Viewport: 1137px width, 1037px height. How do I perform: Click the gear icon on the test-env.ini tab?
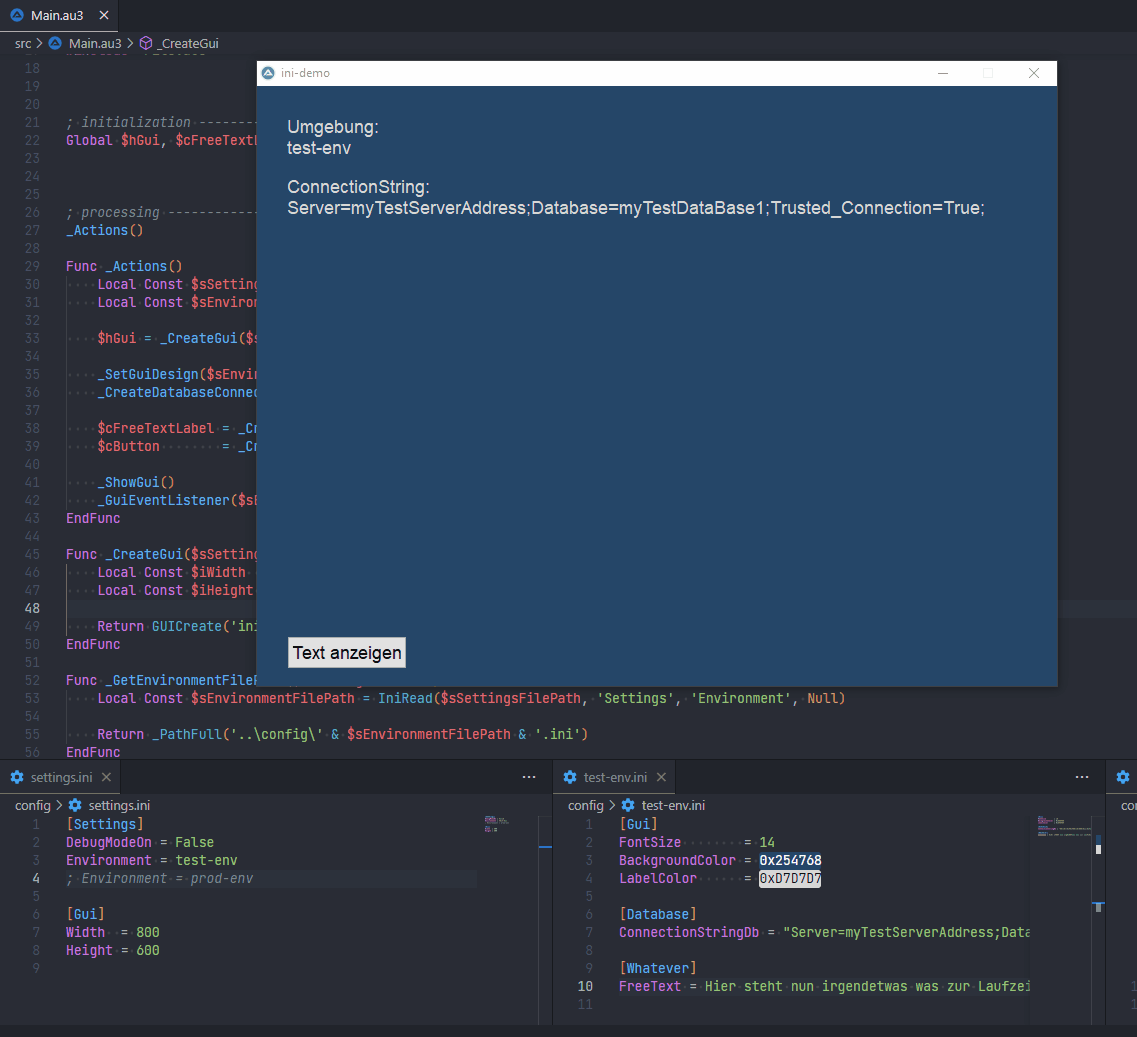pos(570,777)
